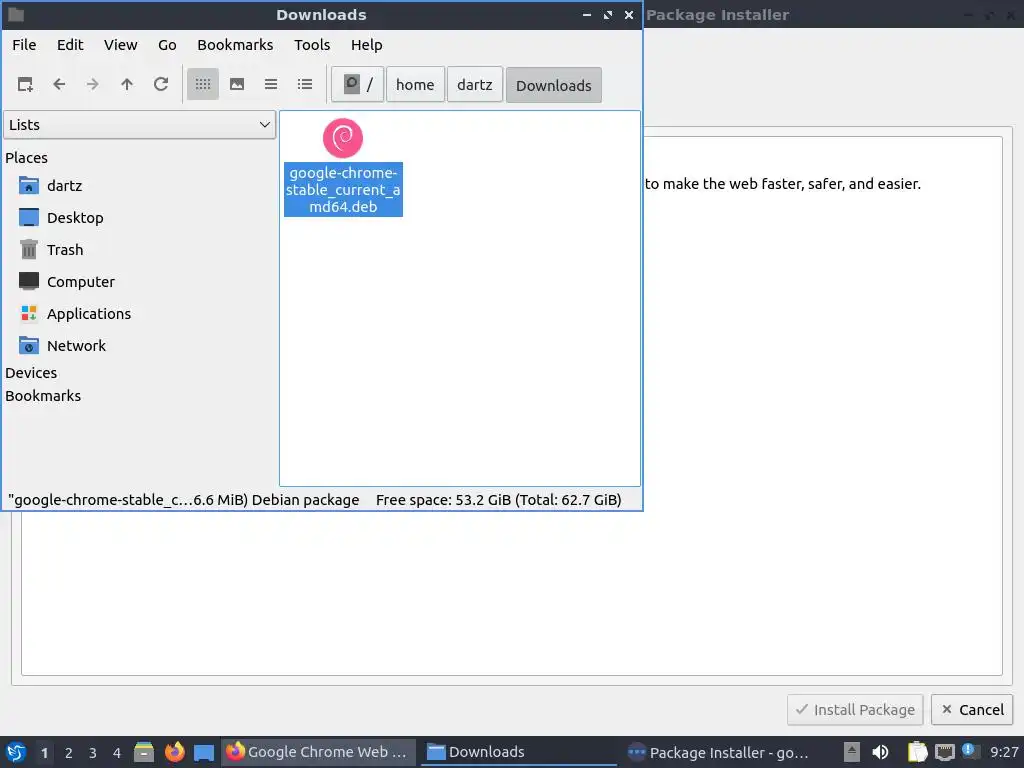The height and width of the screenshot is (768, 1024).
Task: Click the google-chrome-stable_current_amd64.deb filename
Action: pyautogui.click(x=343, y=190)
